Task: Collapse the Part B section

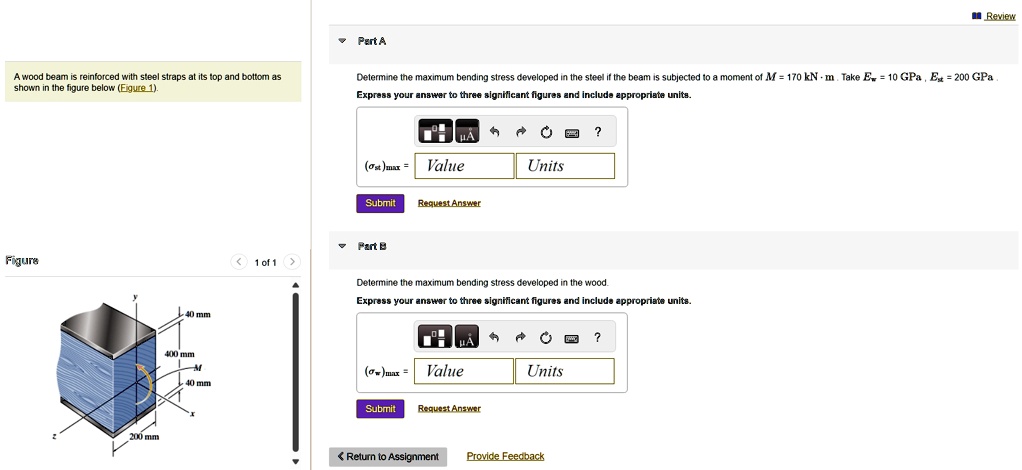Action: [342, 246]
